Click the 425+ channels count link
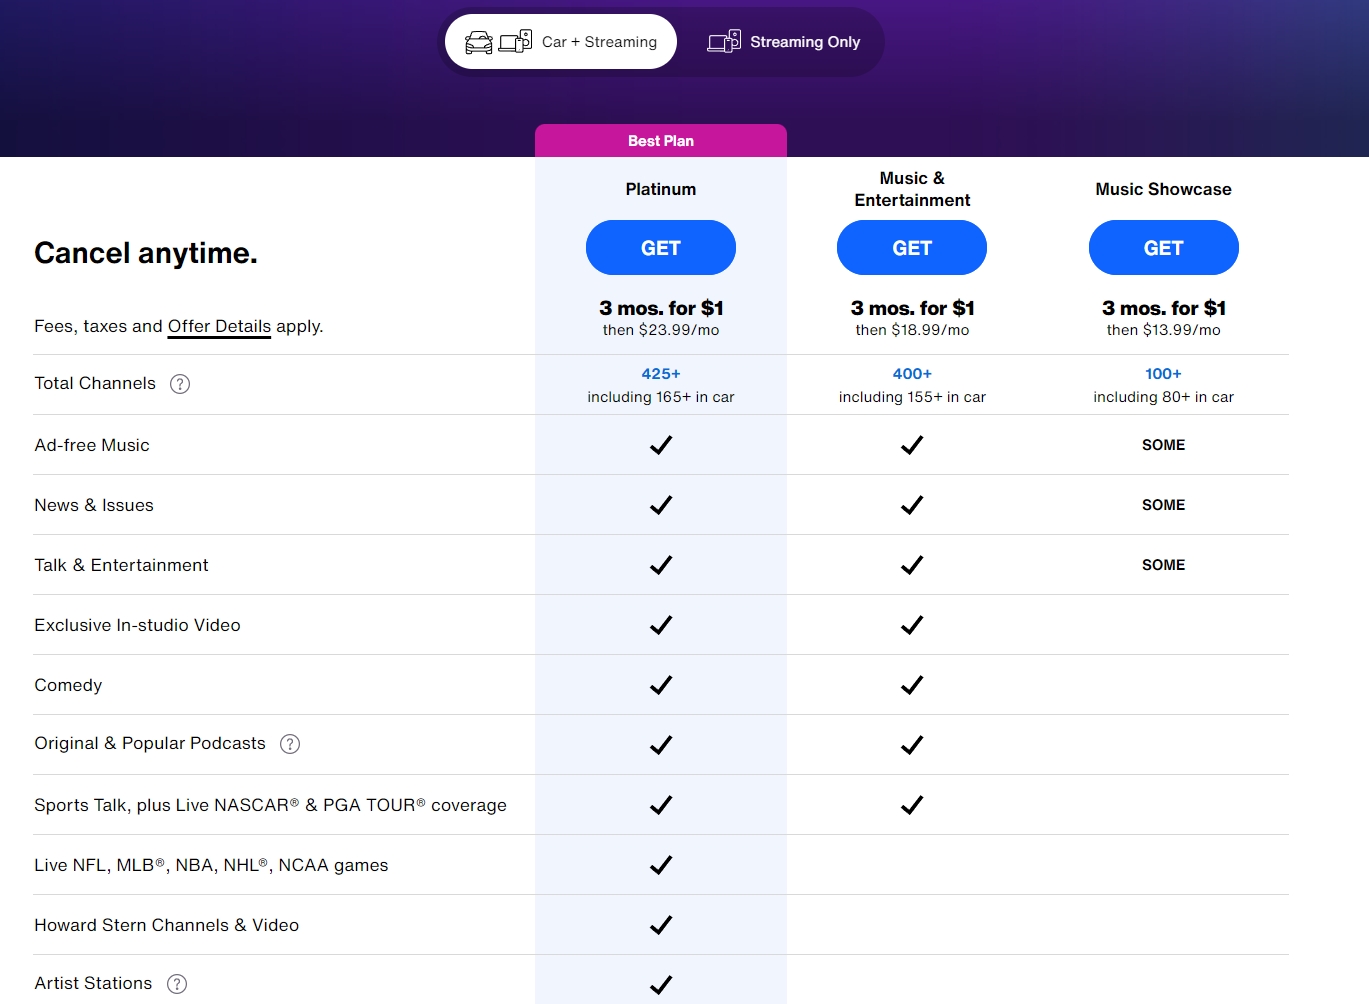Image resolution: width=1369 pixels, height=1004 pixels. coord(661,374)
